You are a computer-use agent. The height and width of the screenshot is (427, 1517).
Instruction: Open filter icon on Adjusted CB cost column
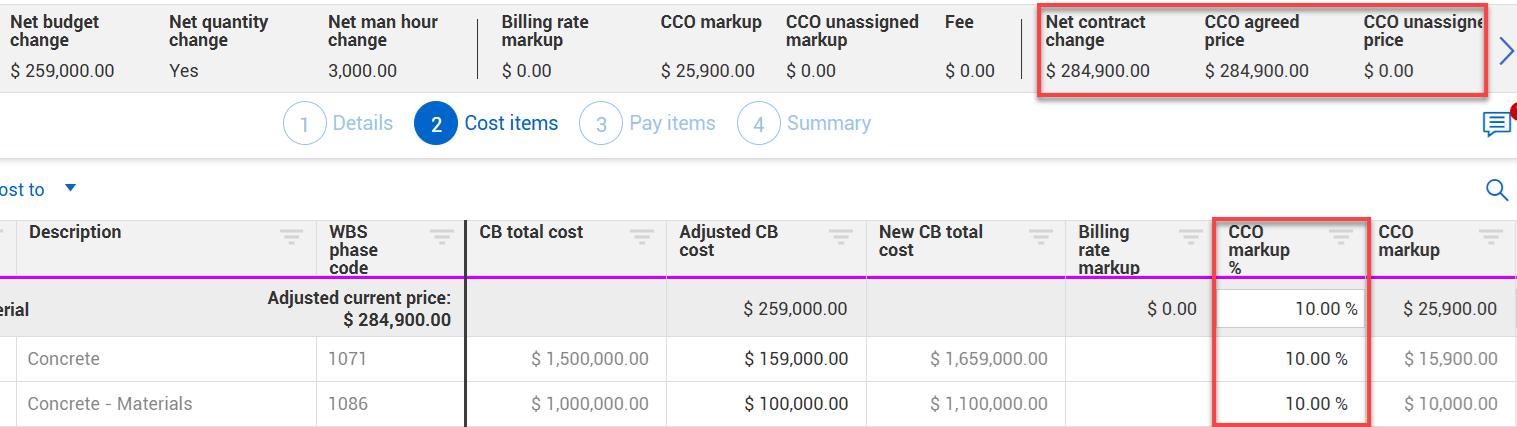[841, 237]
